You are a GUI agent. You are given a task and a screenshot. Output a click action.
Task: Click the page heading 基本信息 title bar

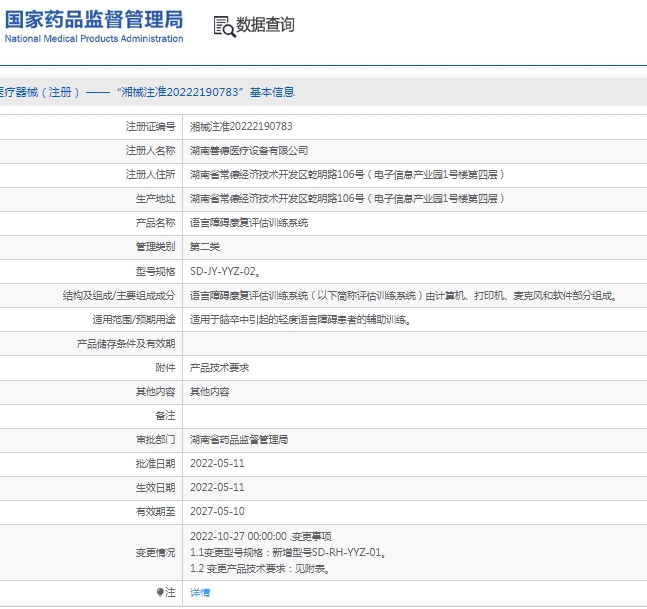click(324, 92)
